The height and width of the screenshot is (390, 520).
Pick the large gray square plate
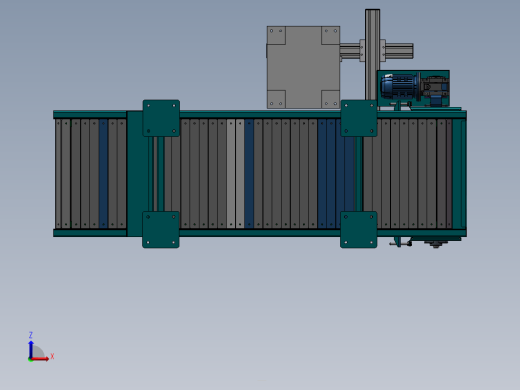pos(303,67)
